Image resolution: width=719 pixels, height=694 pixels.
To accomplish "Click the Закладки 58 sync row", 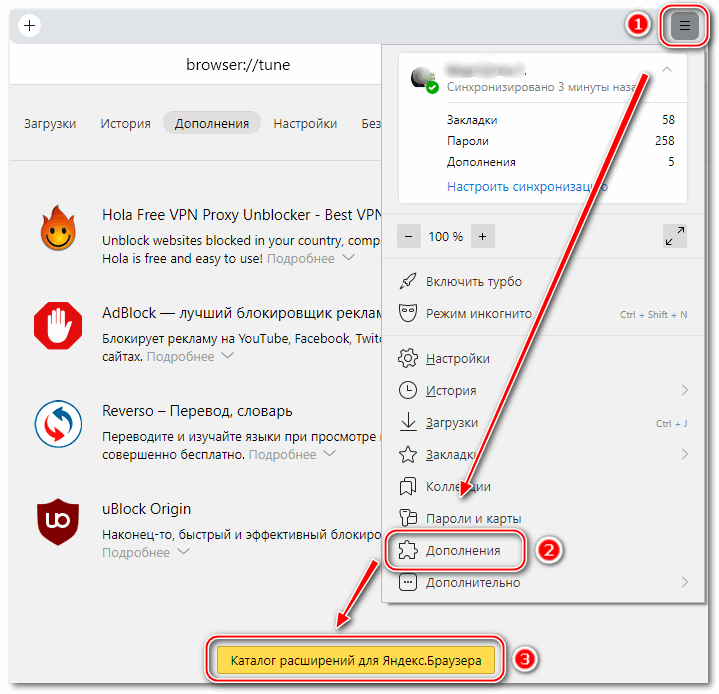I will pos(560,120).
